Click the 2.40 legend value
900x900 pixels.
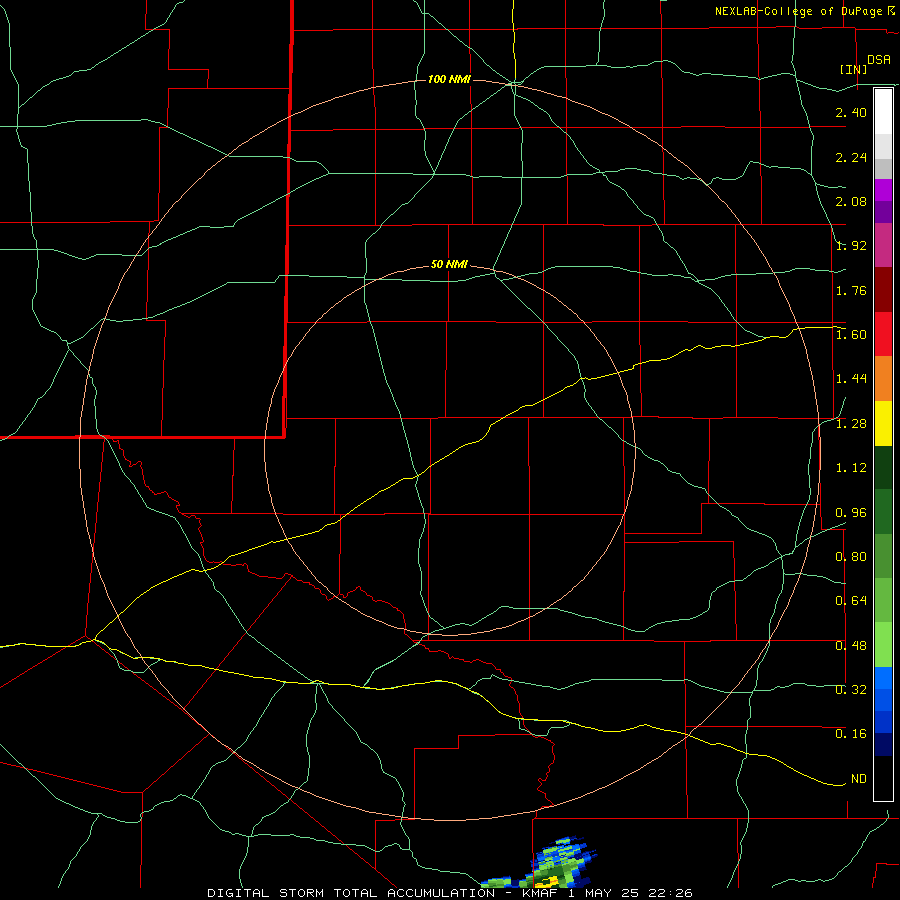(851, 112)
